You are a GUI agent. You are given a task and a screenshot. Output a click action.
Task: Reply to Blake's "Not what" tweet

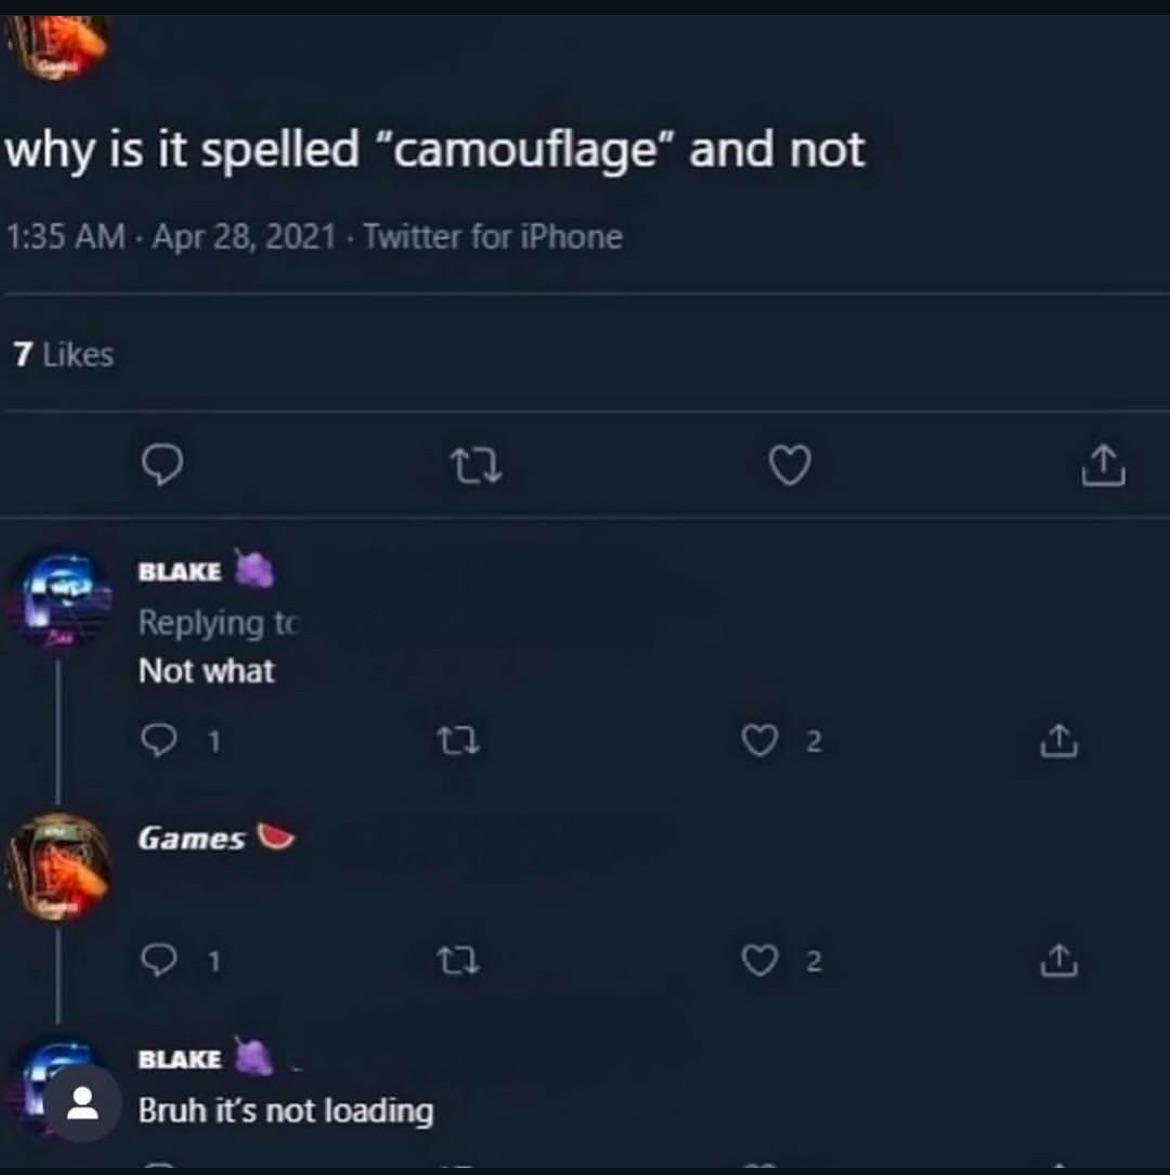pyautogui.click(x=158, y=741)
